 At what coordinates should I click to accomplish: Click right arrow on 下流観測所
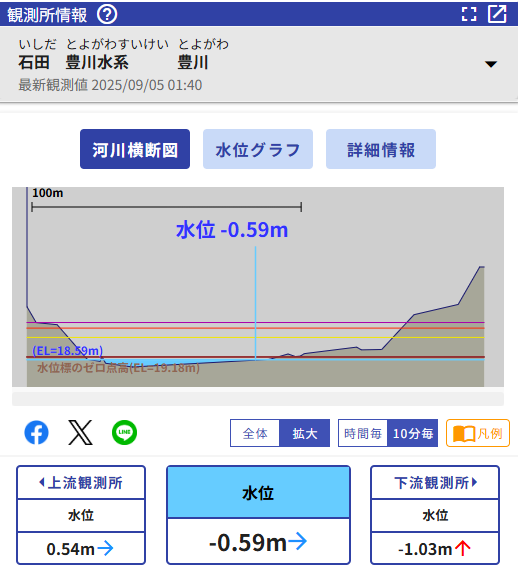tap(474, 482)
